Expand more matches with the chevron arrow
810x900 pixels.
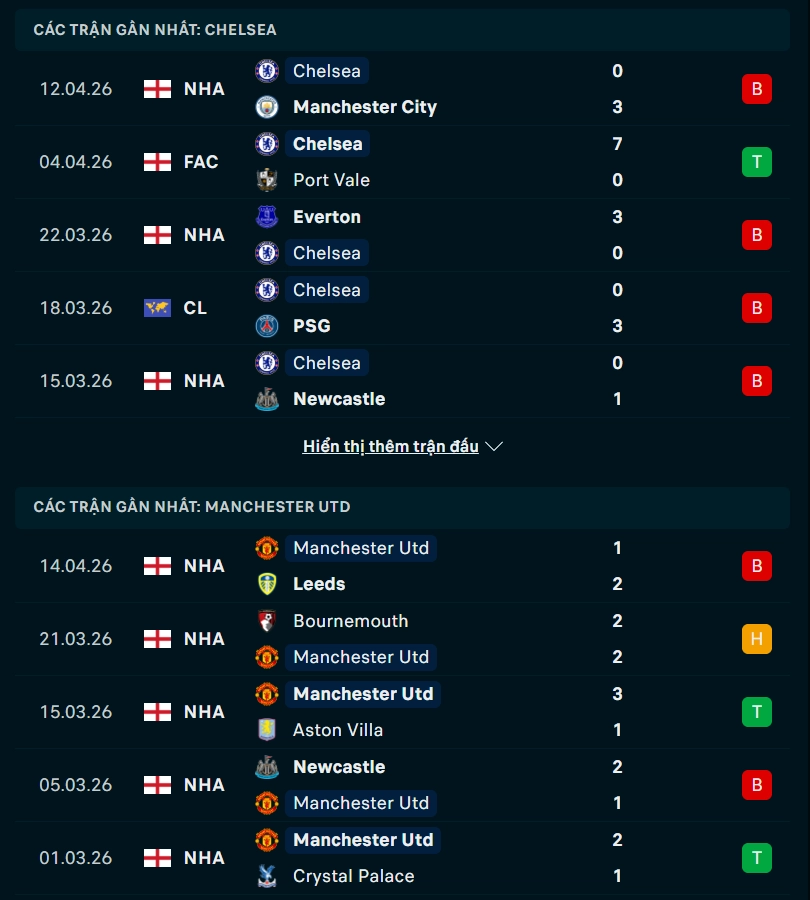click(x=494, y=447)
